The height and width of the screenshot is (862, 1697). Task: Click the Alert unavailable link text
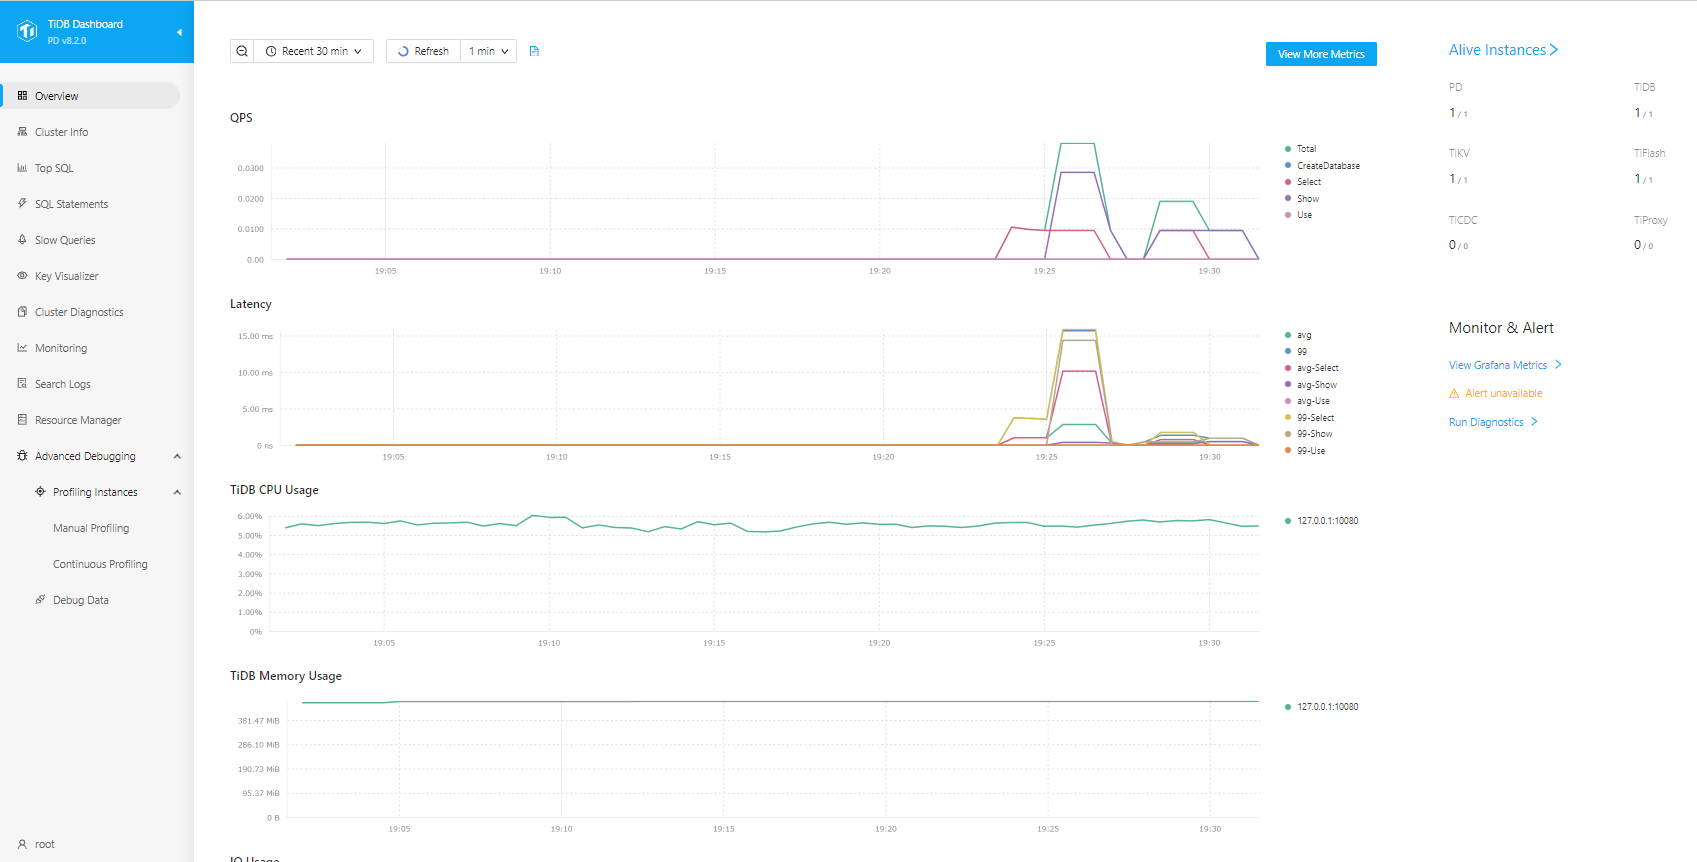pos(1504,394)
